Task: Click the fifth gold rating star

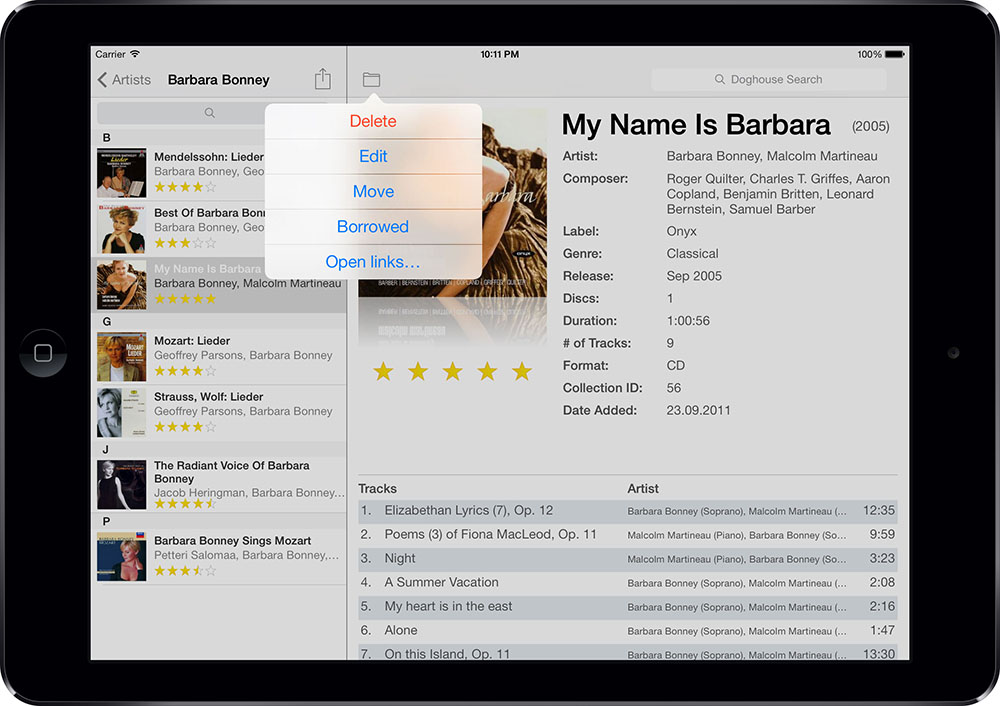Action: pyautogui.click(x=522, y=372)
